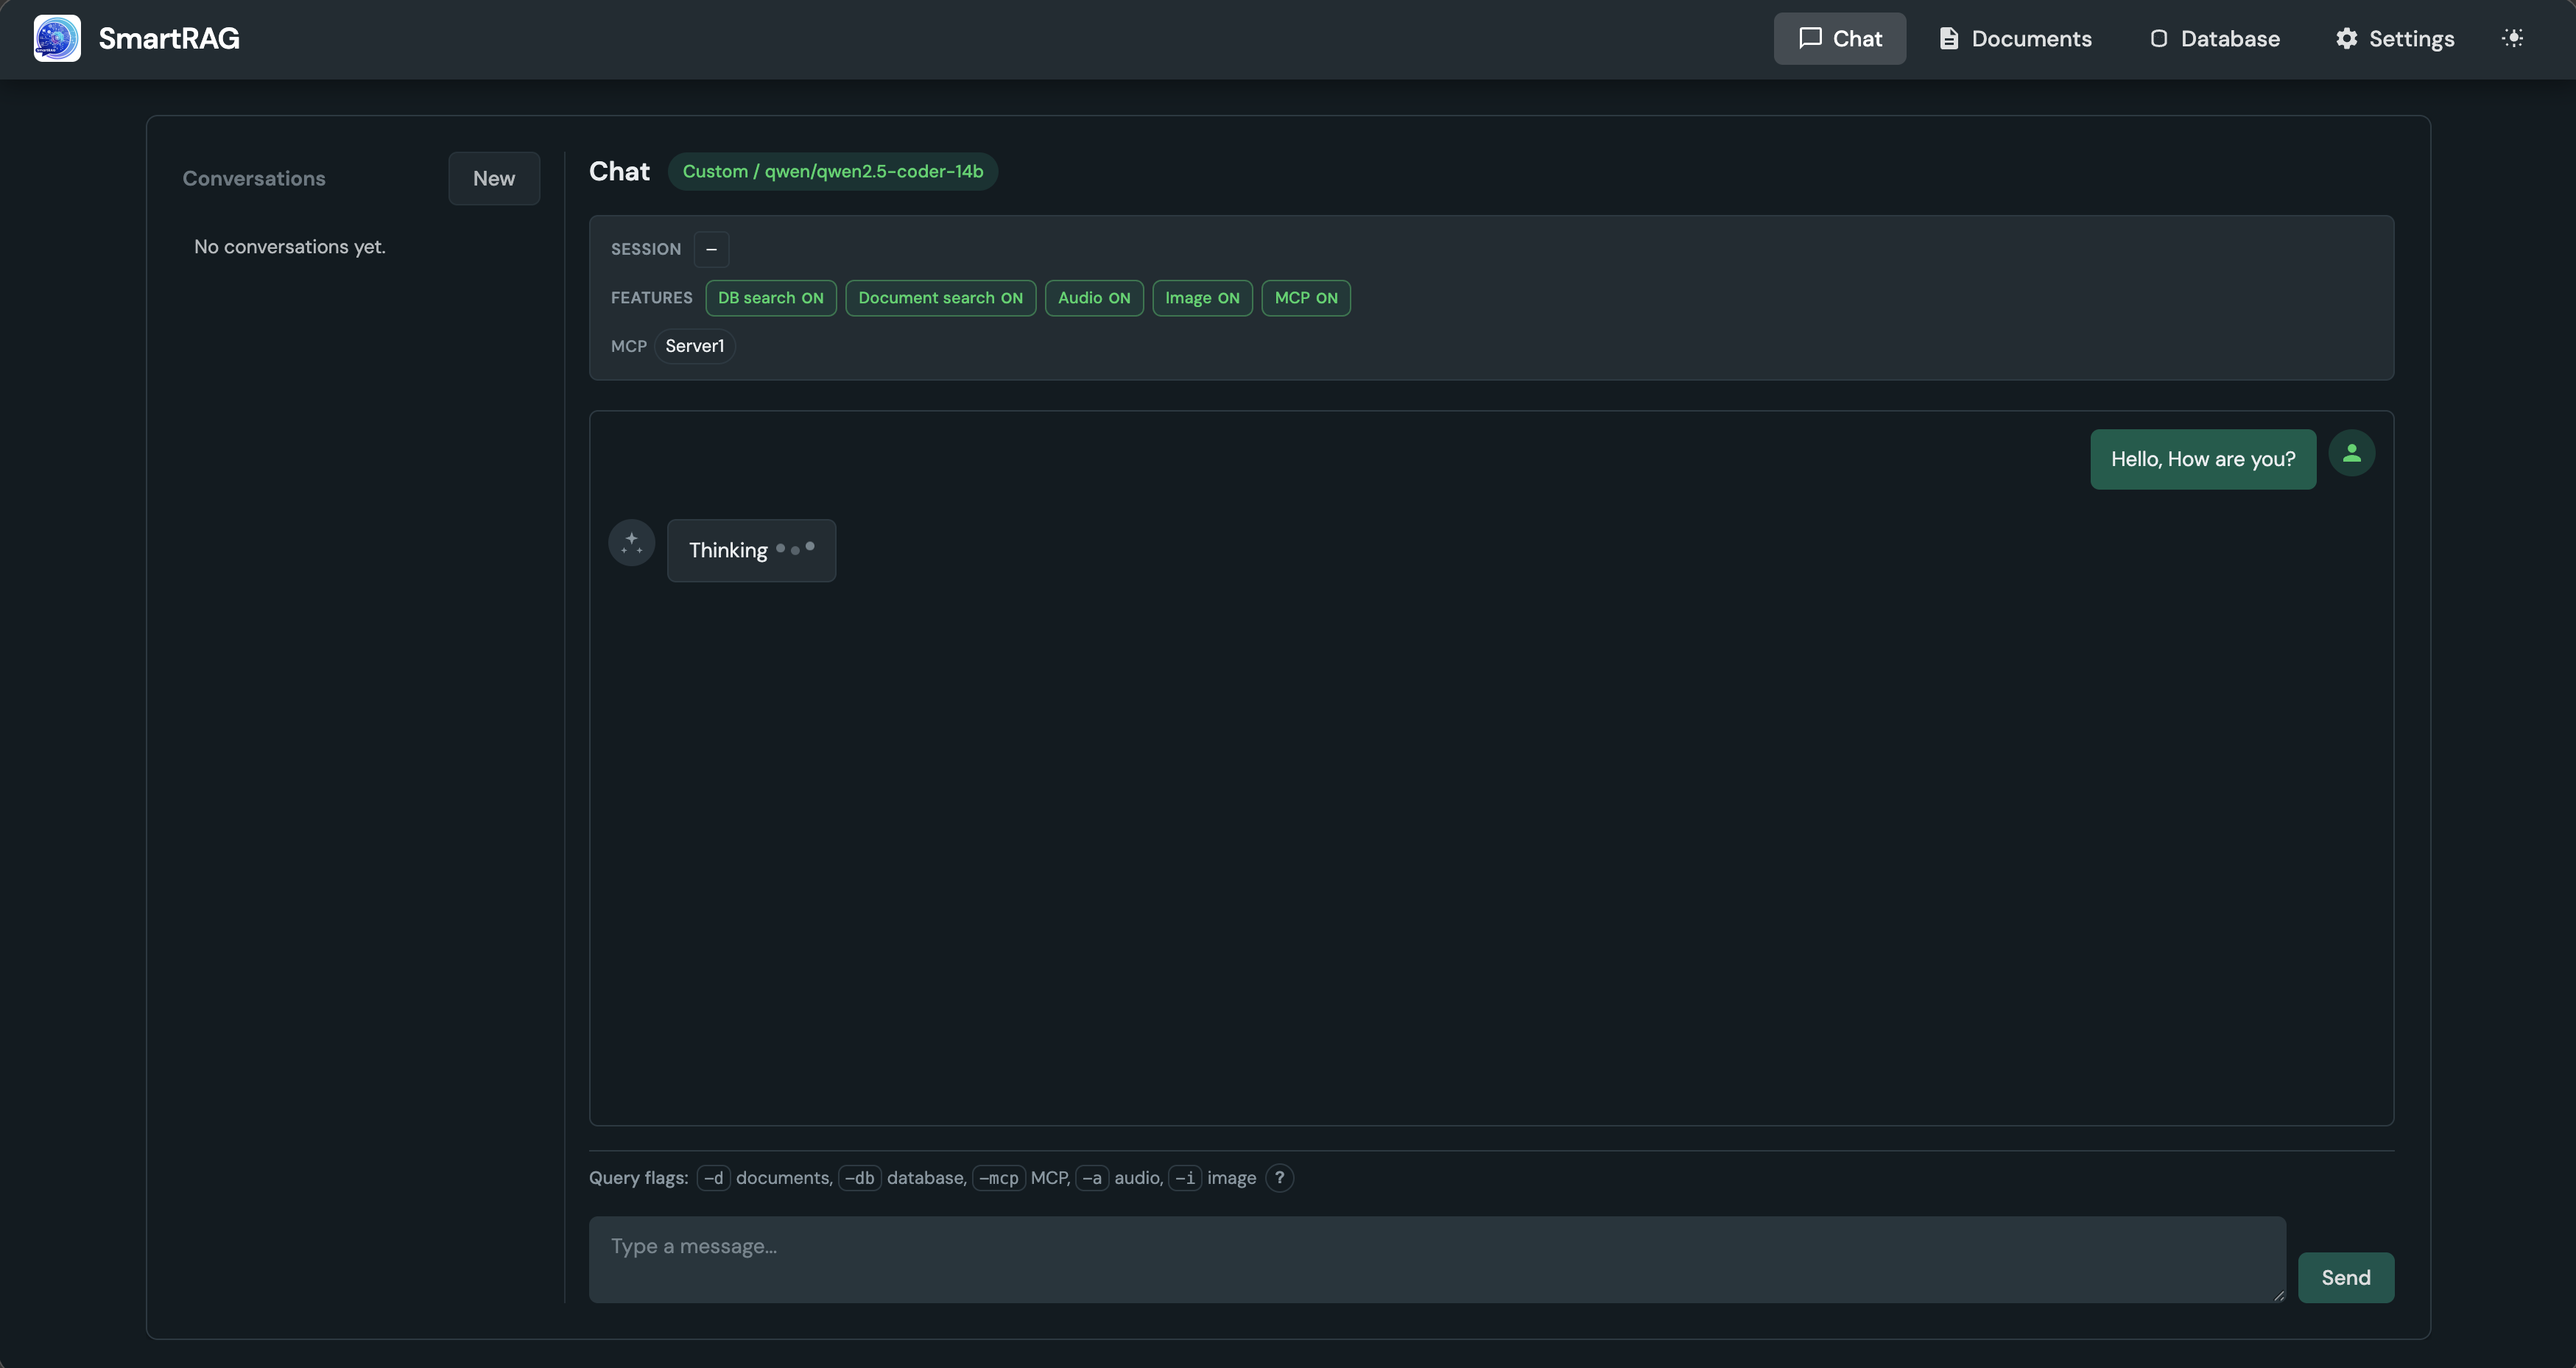Click the FEATURES label
This screenshot has height=1368, width=2576.
coord(651,298)
